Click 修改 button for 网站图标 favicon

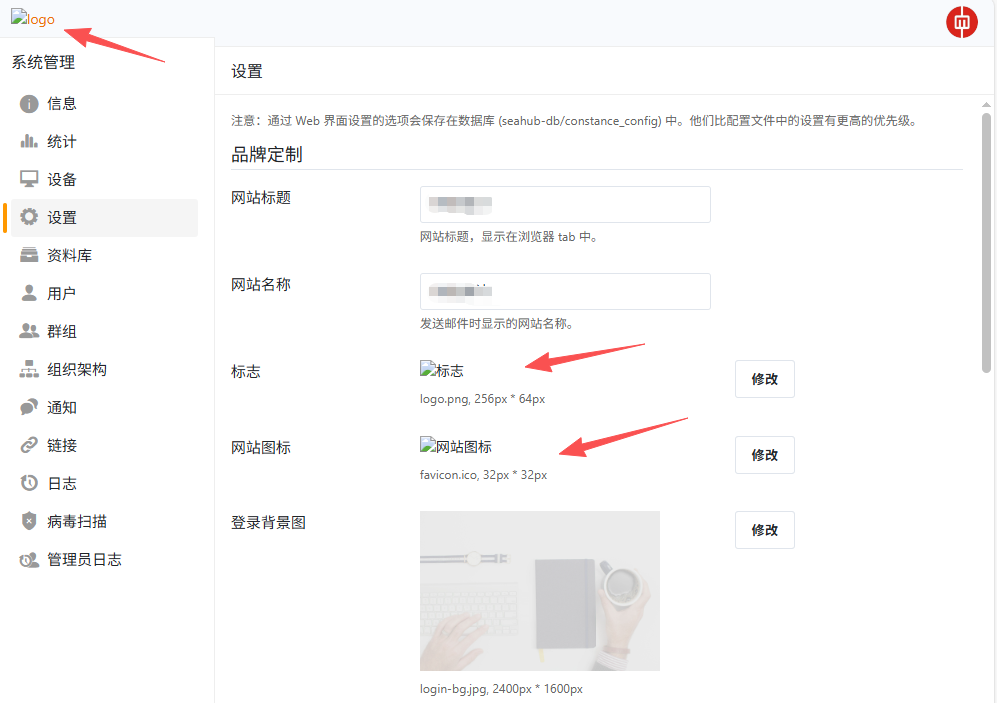pyautogui.click(x=764, y=455)
